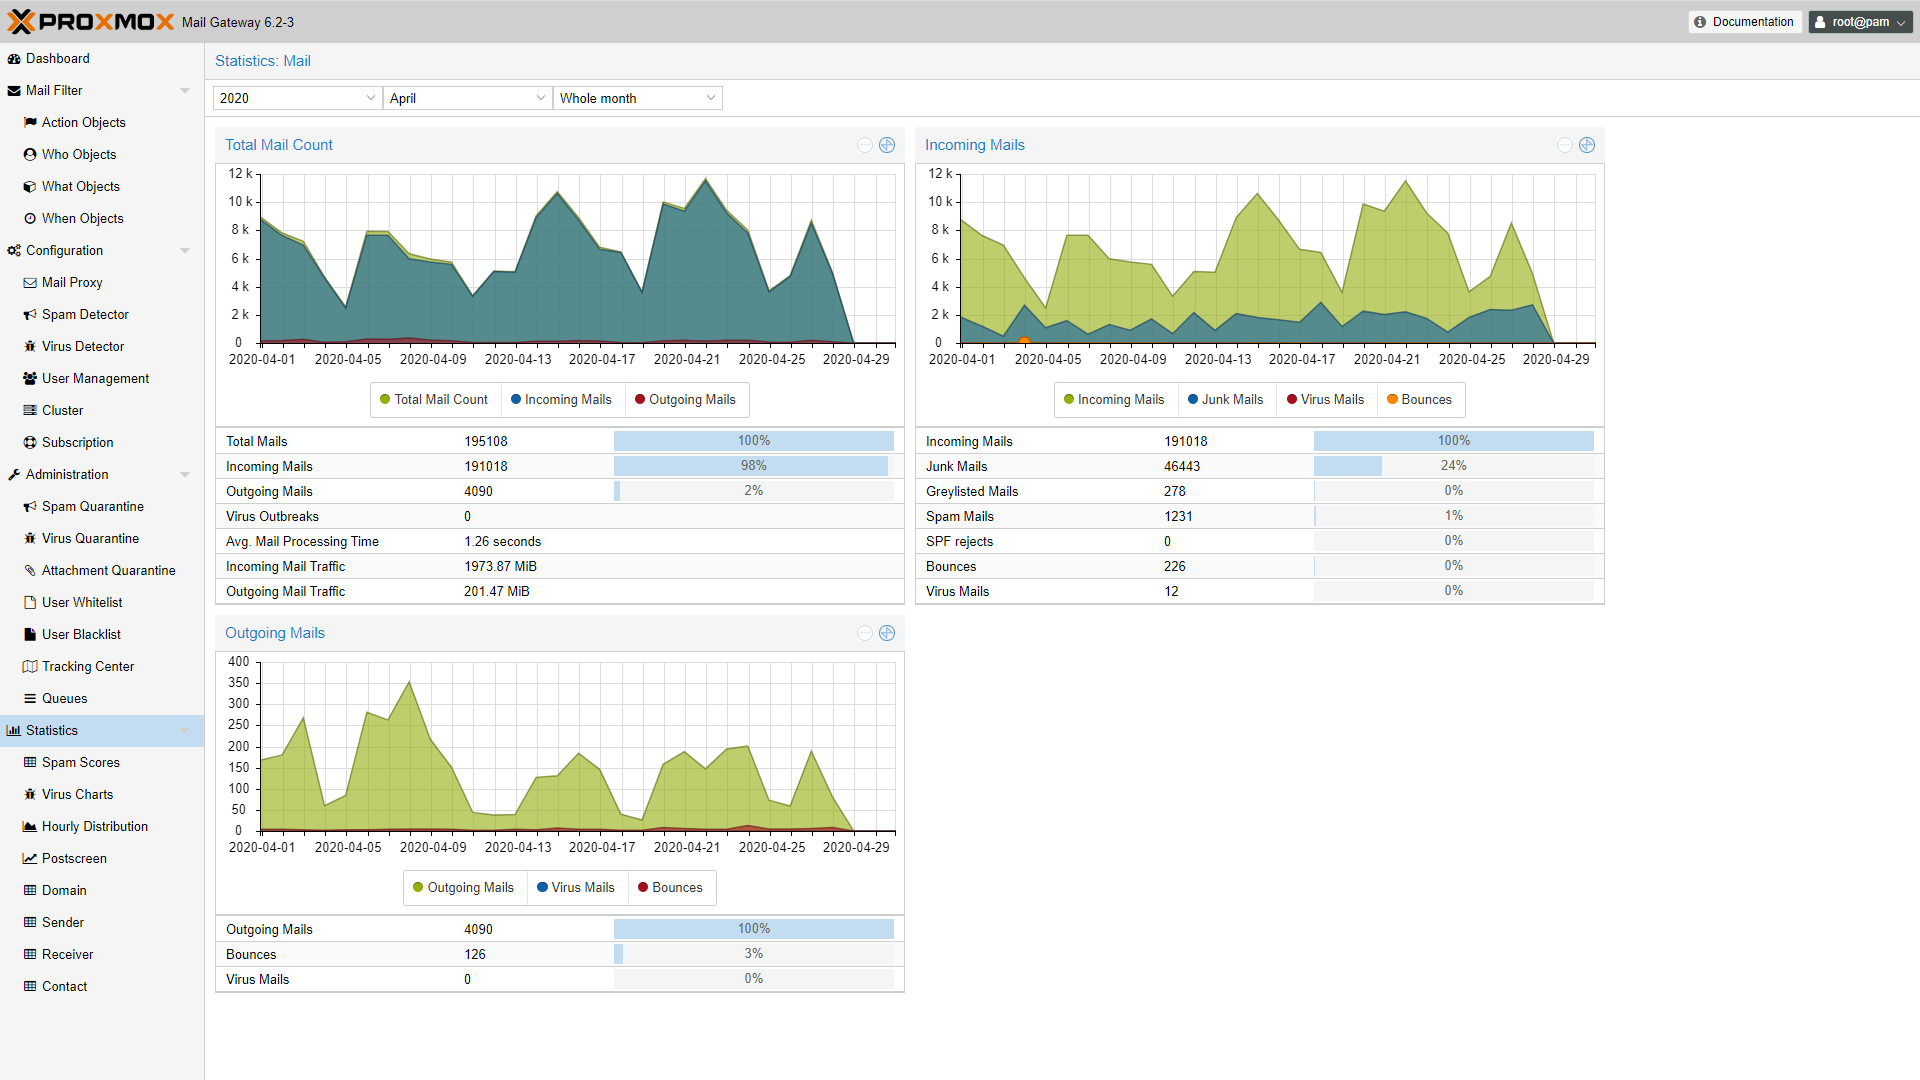Click the Junk Mails 24% progress bar

1452,466
